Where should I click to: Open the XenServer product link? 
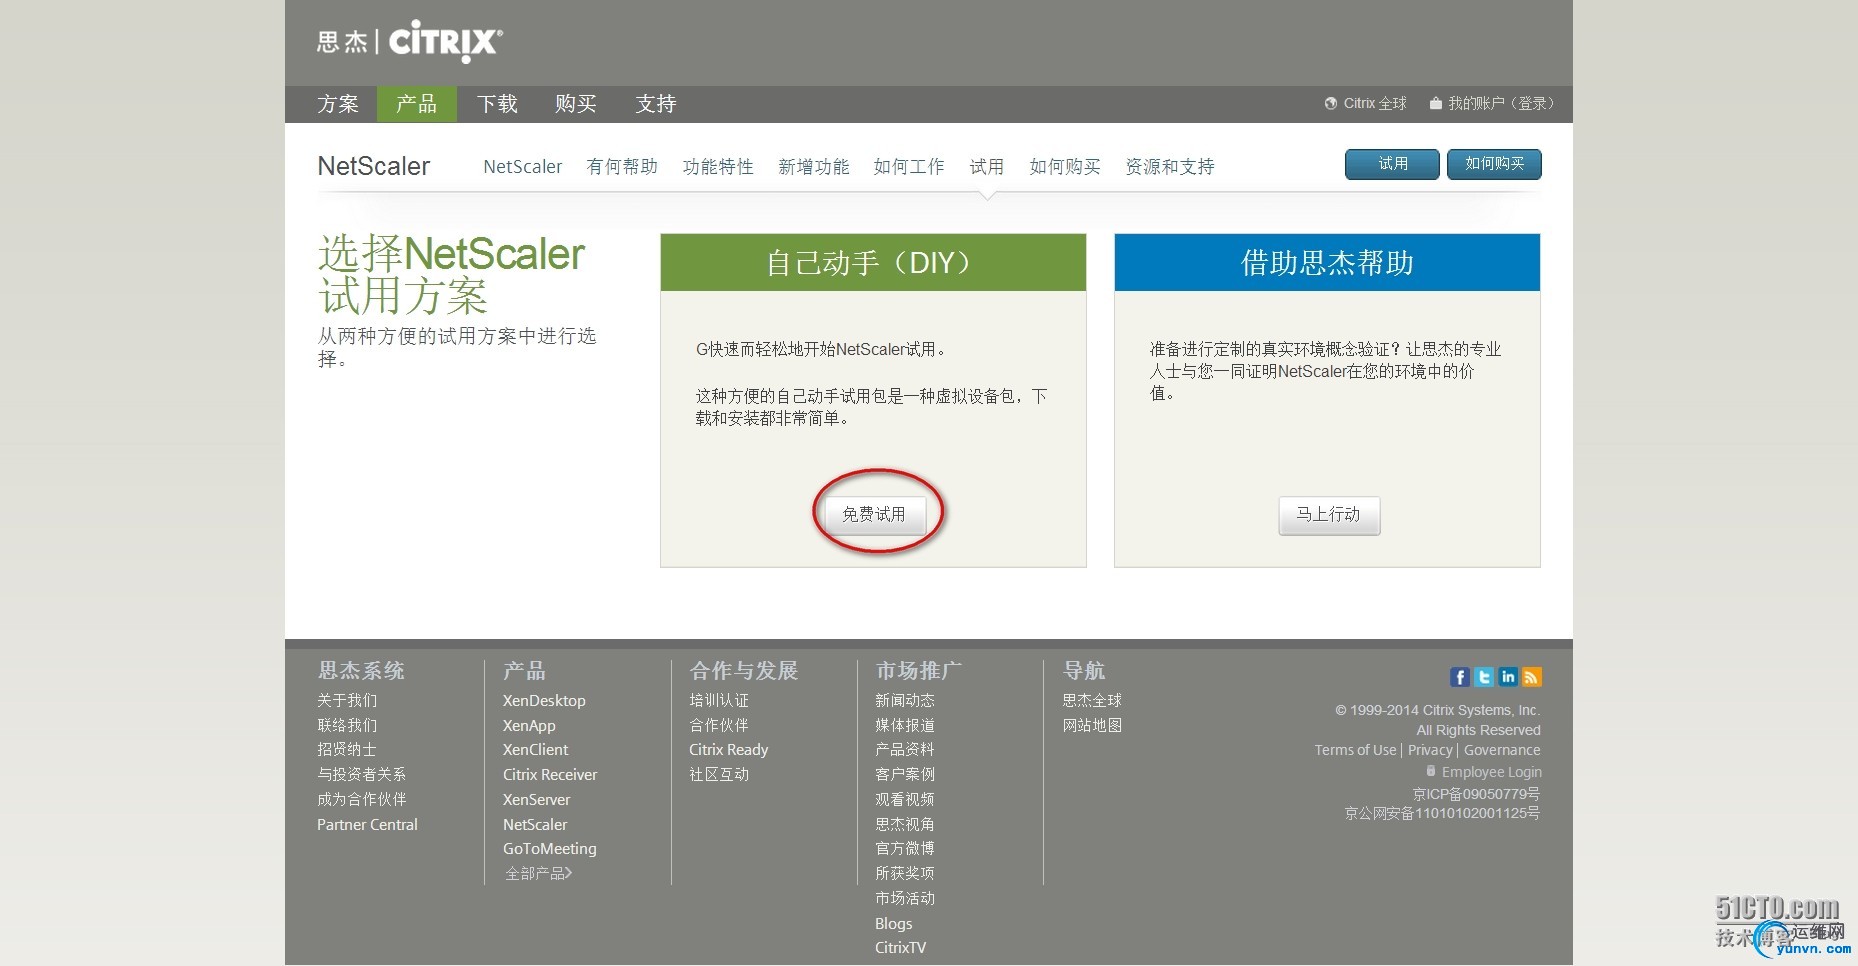pyautogui.click(x=536, y=800)
